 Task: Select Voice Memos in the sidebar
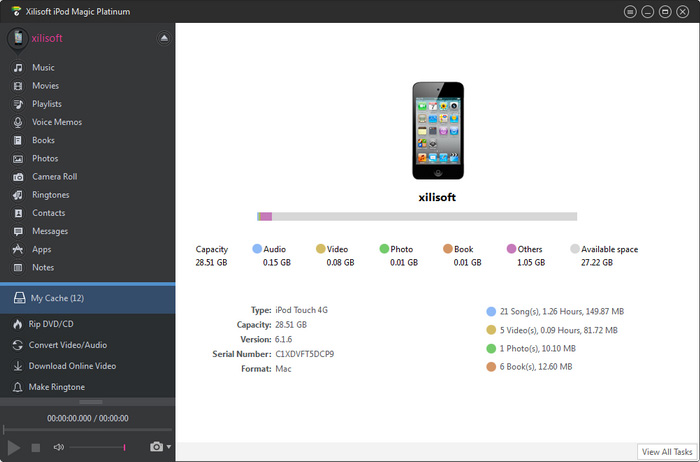tap(56, 122)
